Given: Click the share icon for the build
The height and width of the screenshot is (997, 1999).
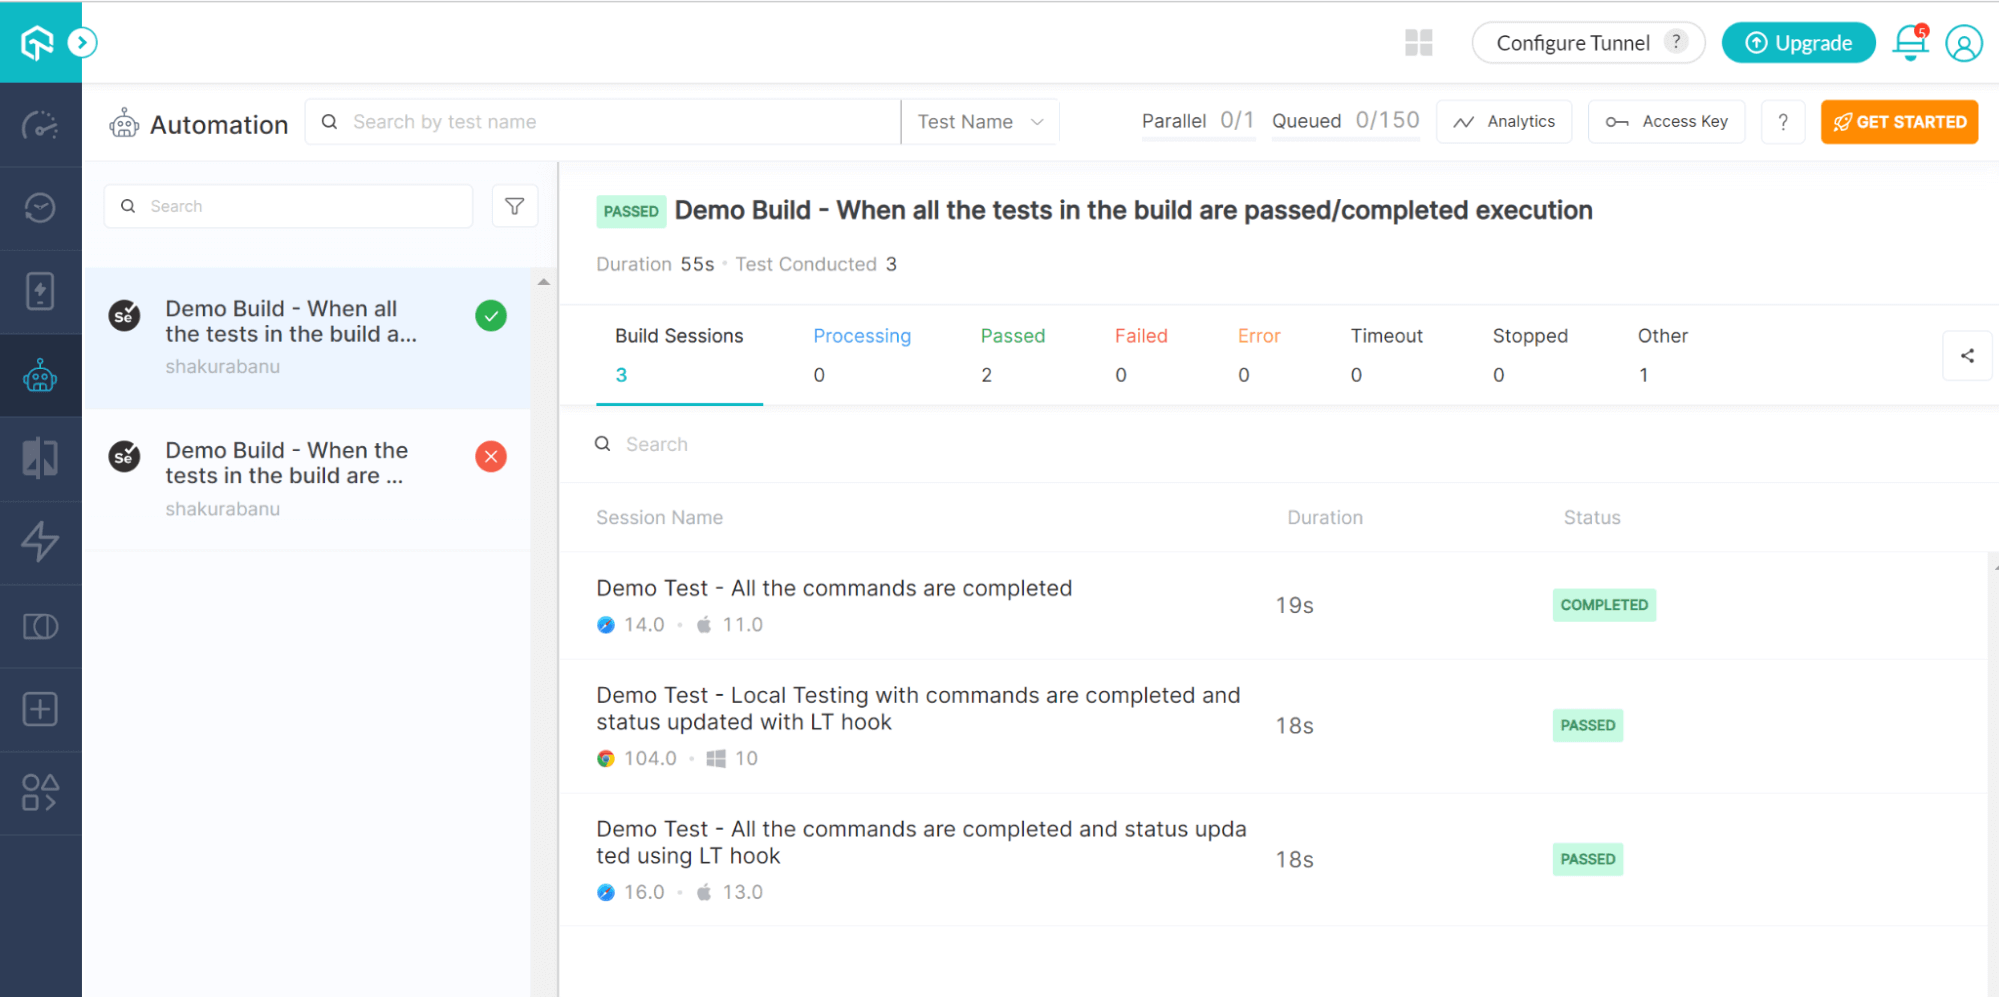Looking at the screenshot, I should [1967, 356].
